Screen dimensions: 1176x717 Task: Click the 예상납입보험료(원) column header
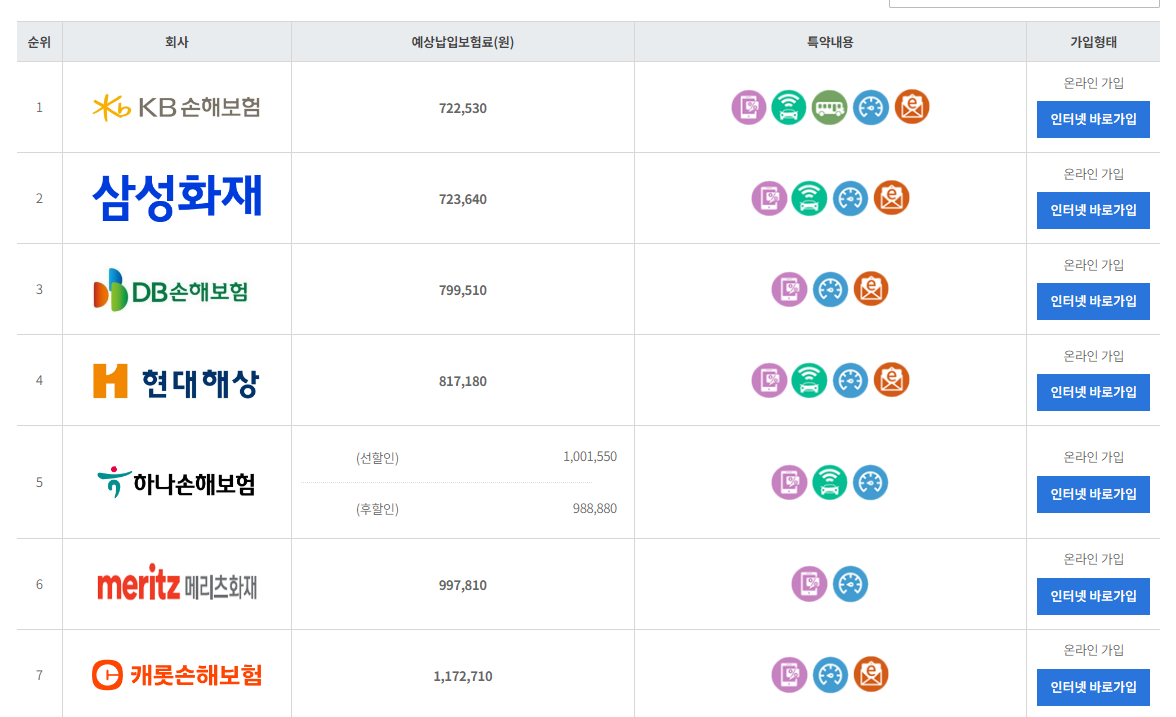pos(463,42)
